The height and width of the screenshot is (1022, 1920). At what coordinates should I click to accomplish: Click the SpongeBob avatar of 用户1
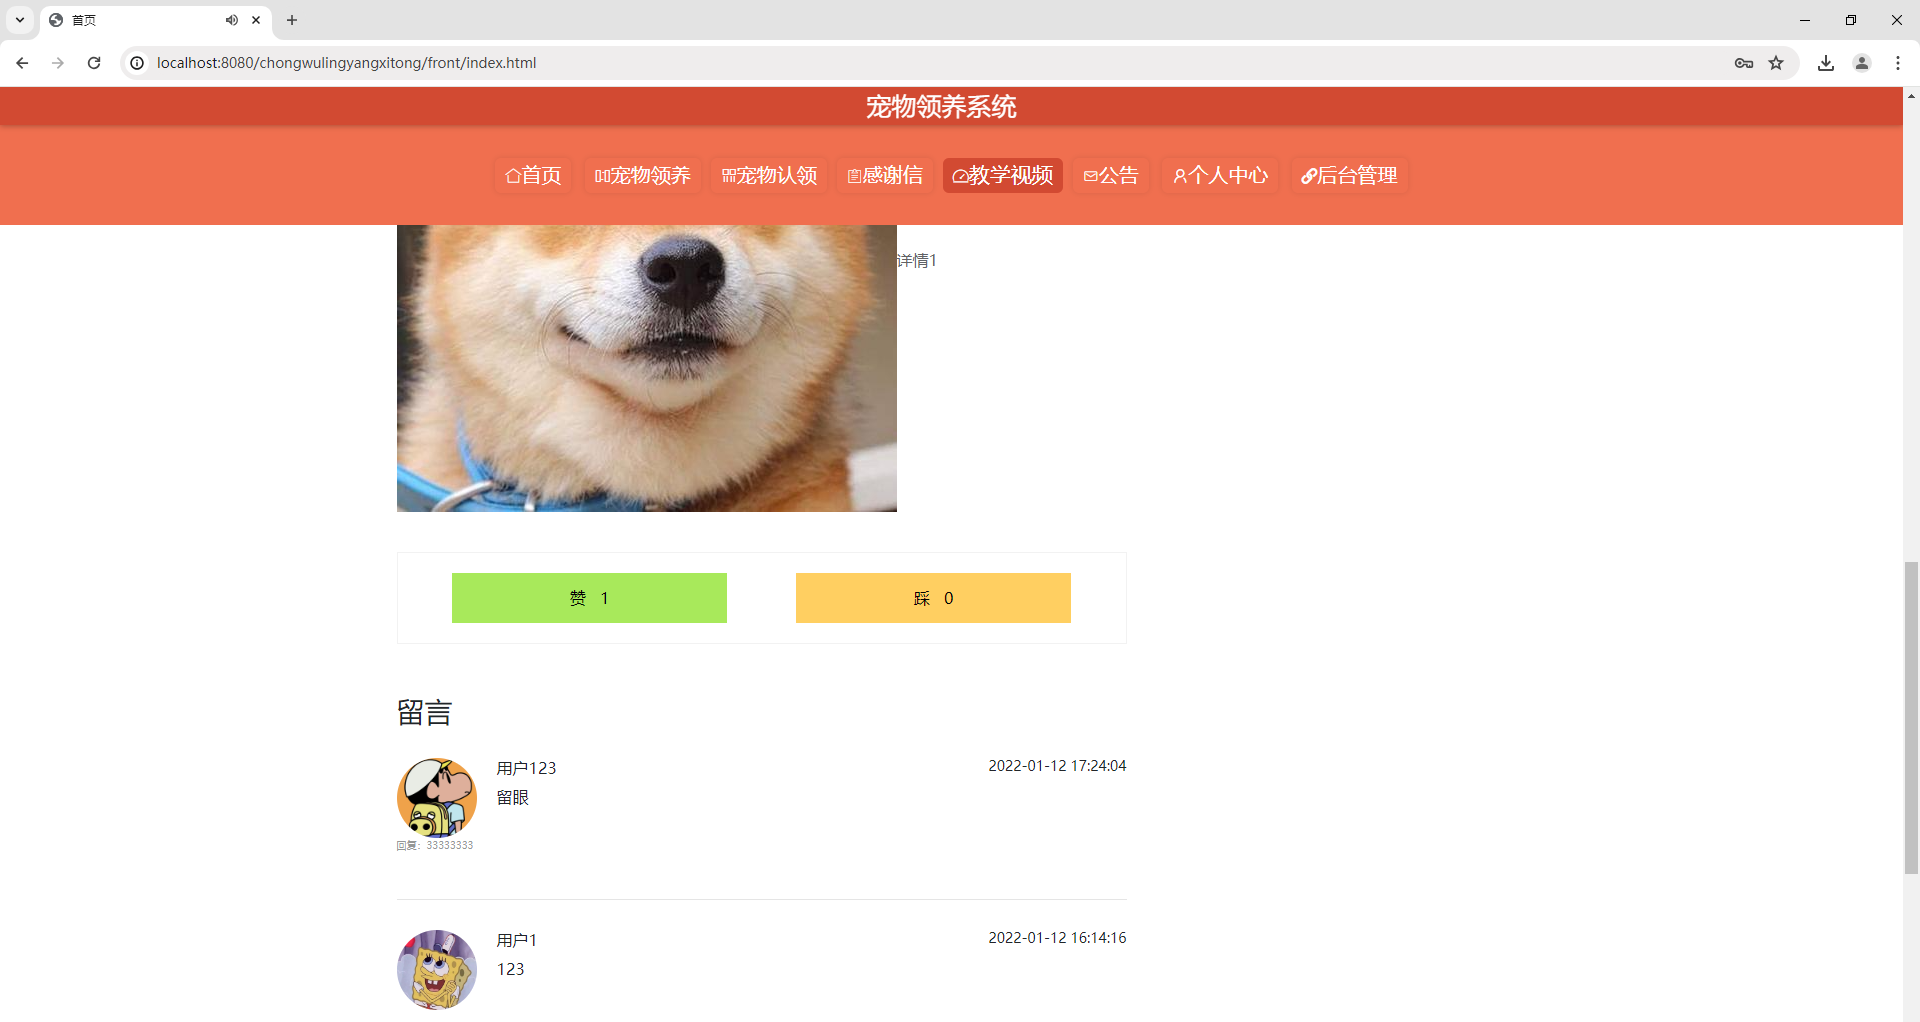[x=437, y=969]
